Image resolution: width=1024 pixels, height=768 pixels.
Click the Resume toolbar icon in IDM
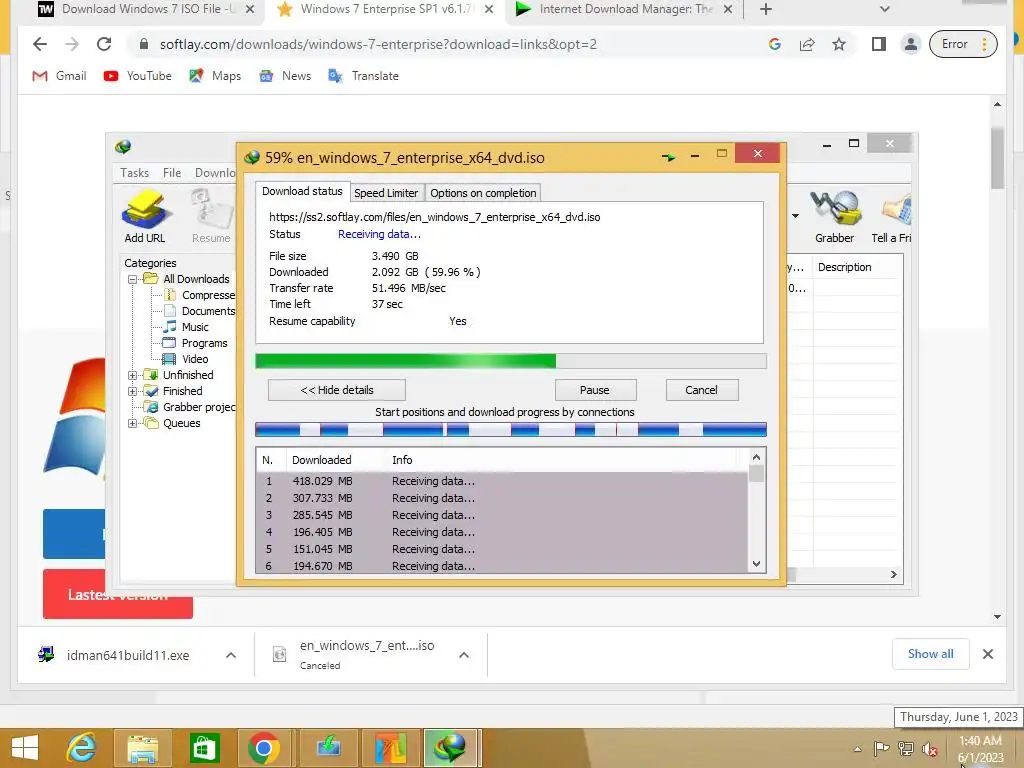211,216
